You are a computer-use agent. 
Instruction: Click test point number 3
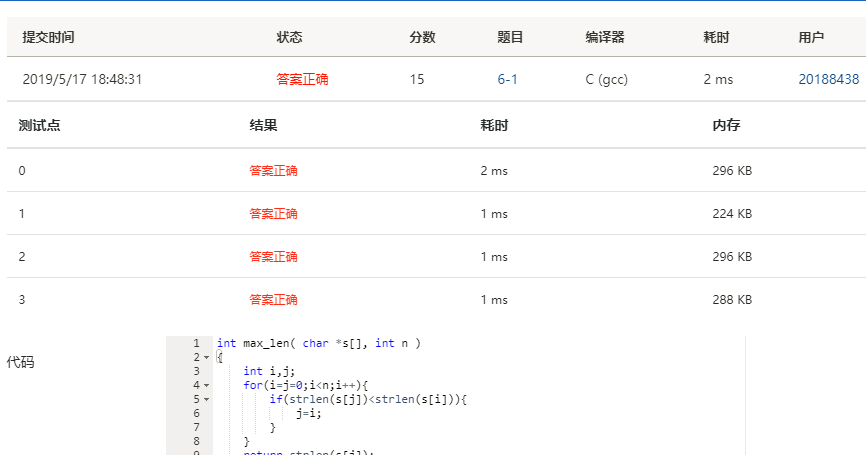[22, 300]
